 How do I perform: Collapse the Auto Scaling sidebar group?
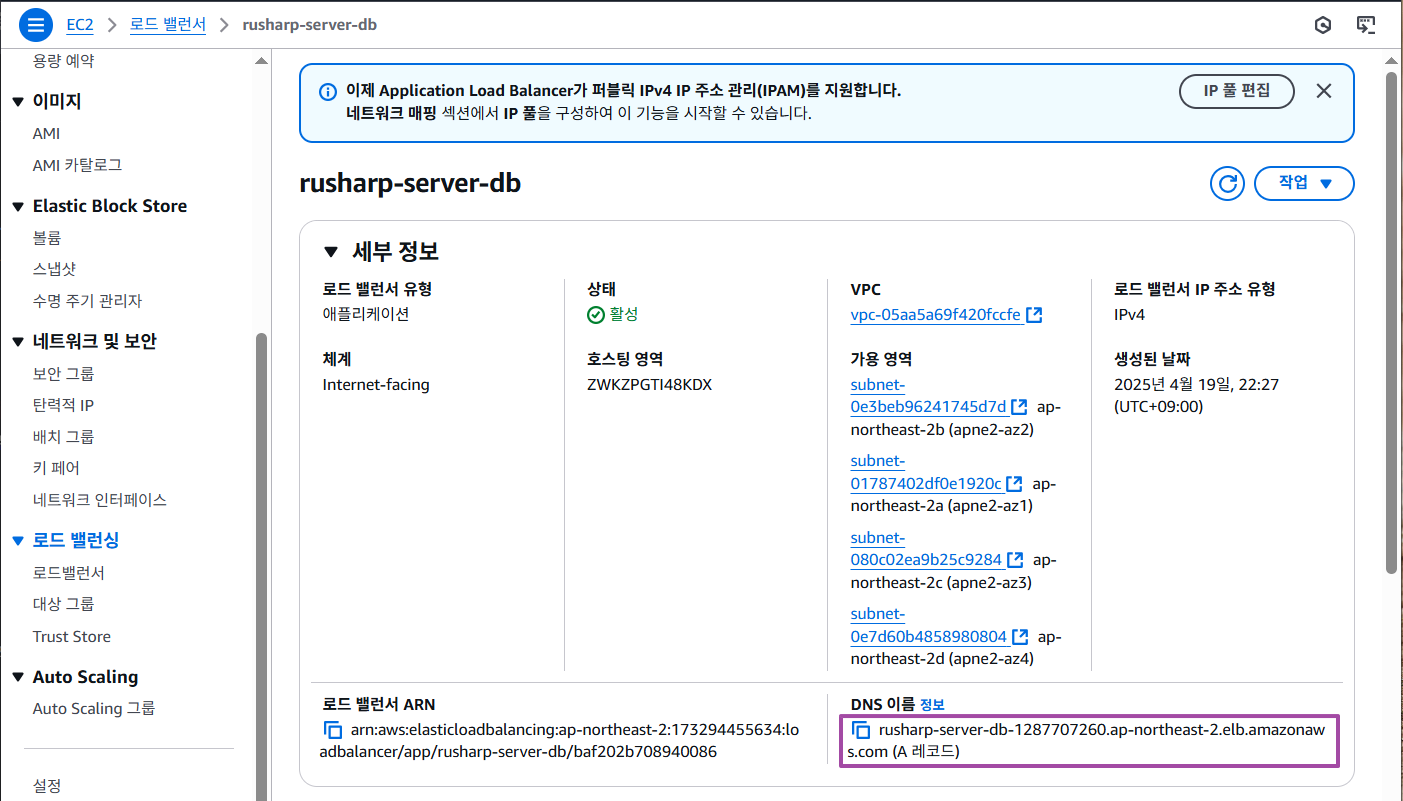[17, 678]
